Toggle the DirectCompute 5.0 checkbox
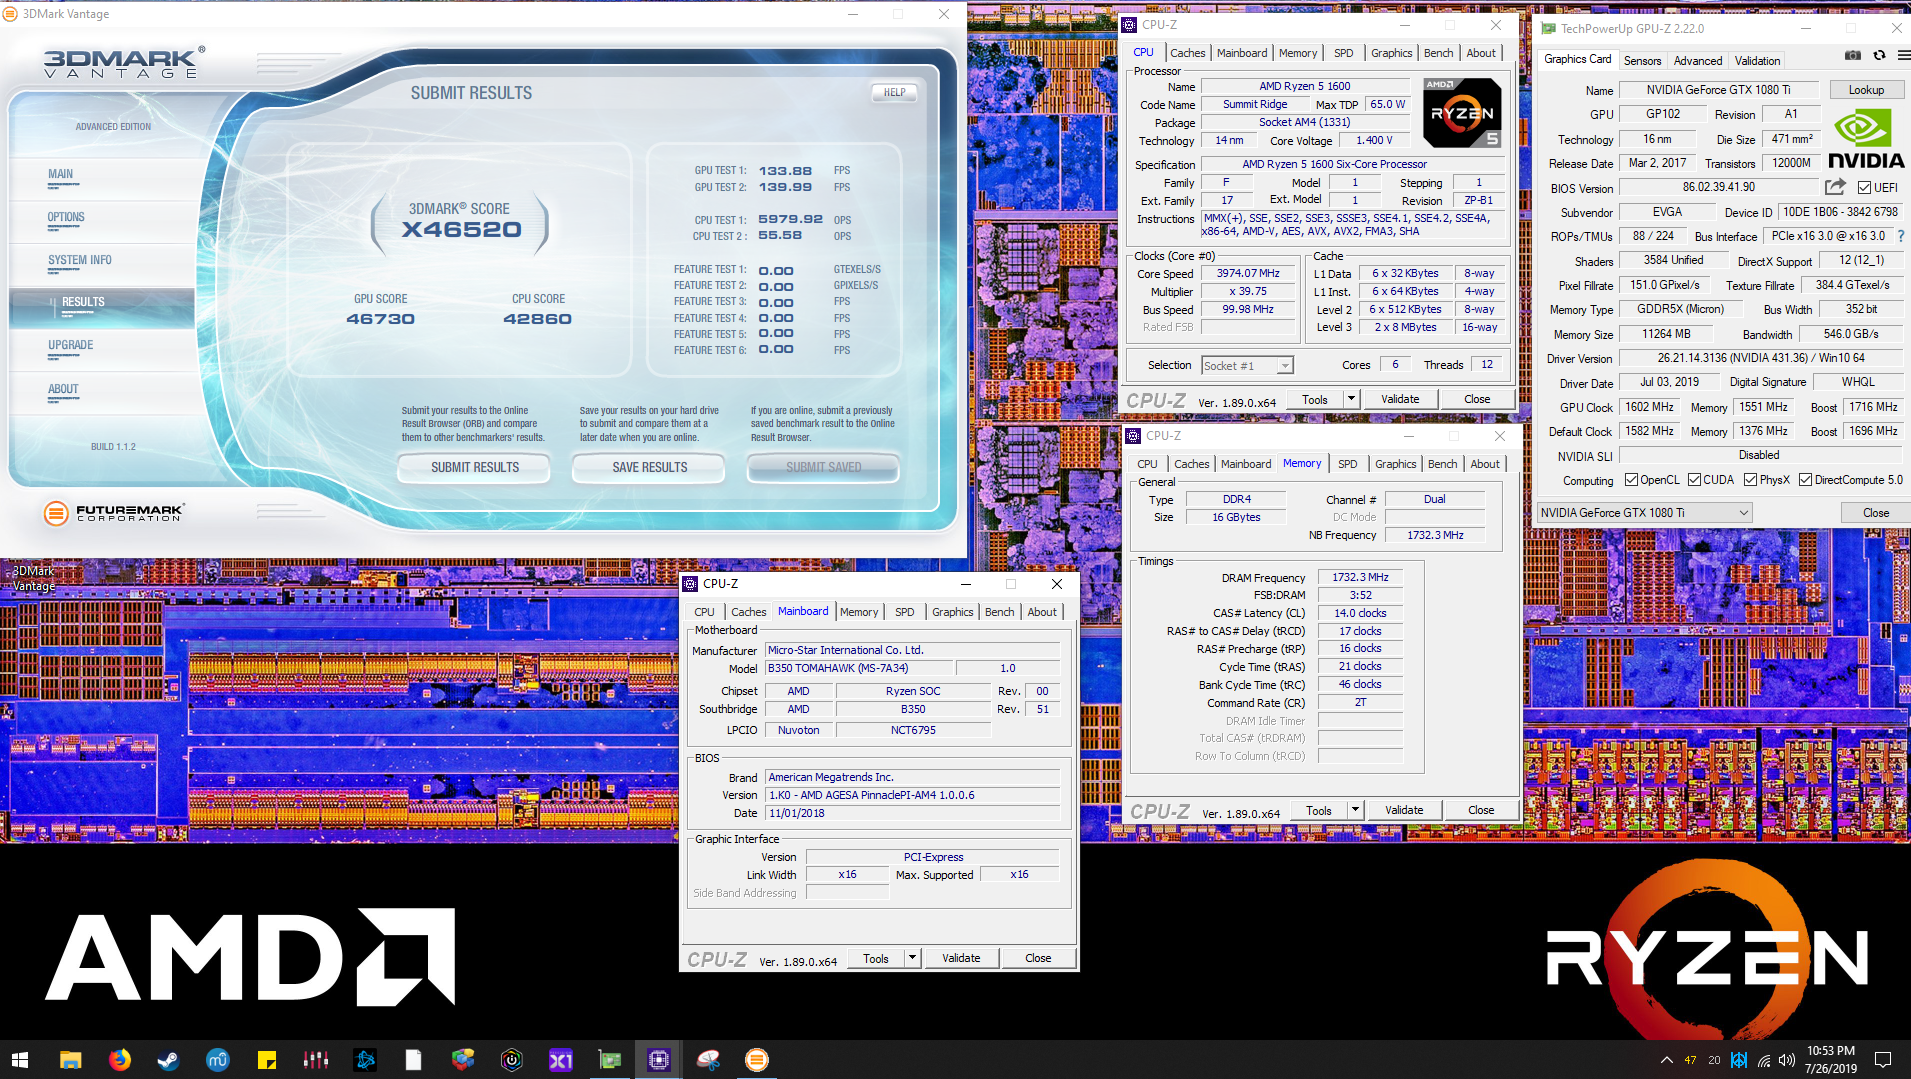Screen dimensions: 1911x1079 tap(1805, 480)
